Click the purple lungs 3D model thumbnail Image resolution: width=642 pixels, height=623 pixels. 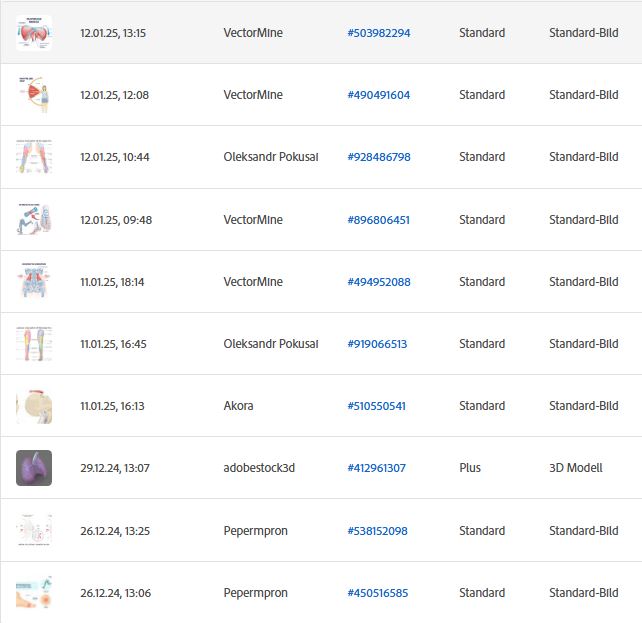click(34, 468)
